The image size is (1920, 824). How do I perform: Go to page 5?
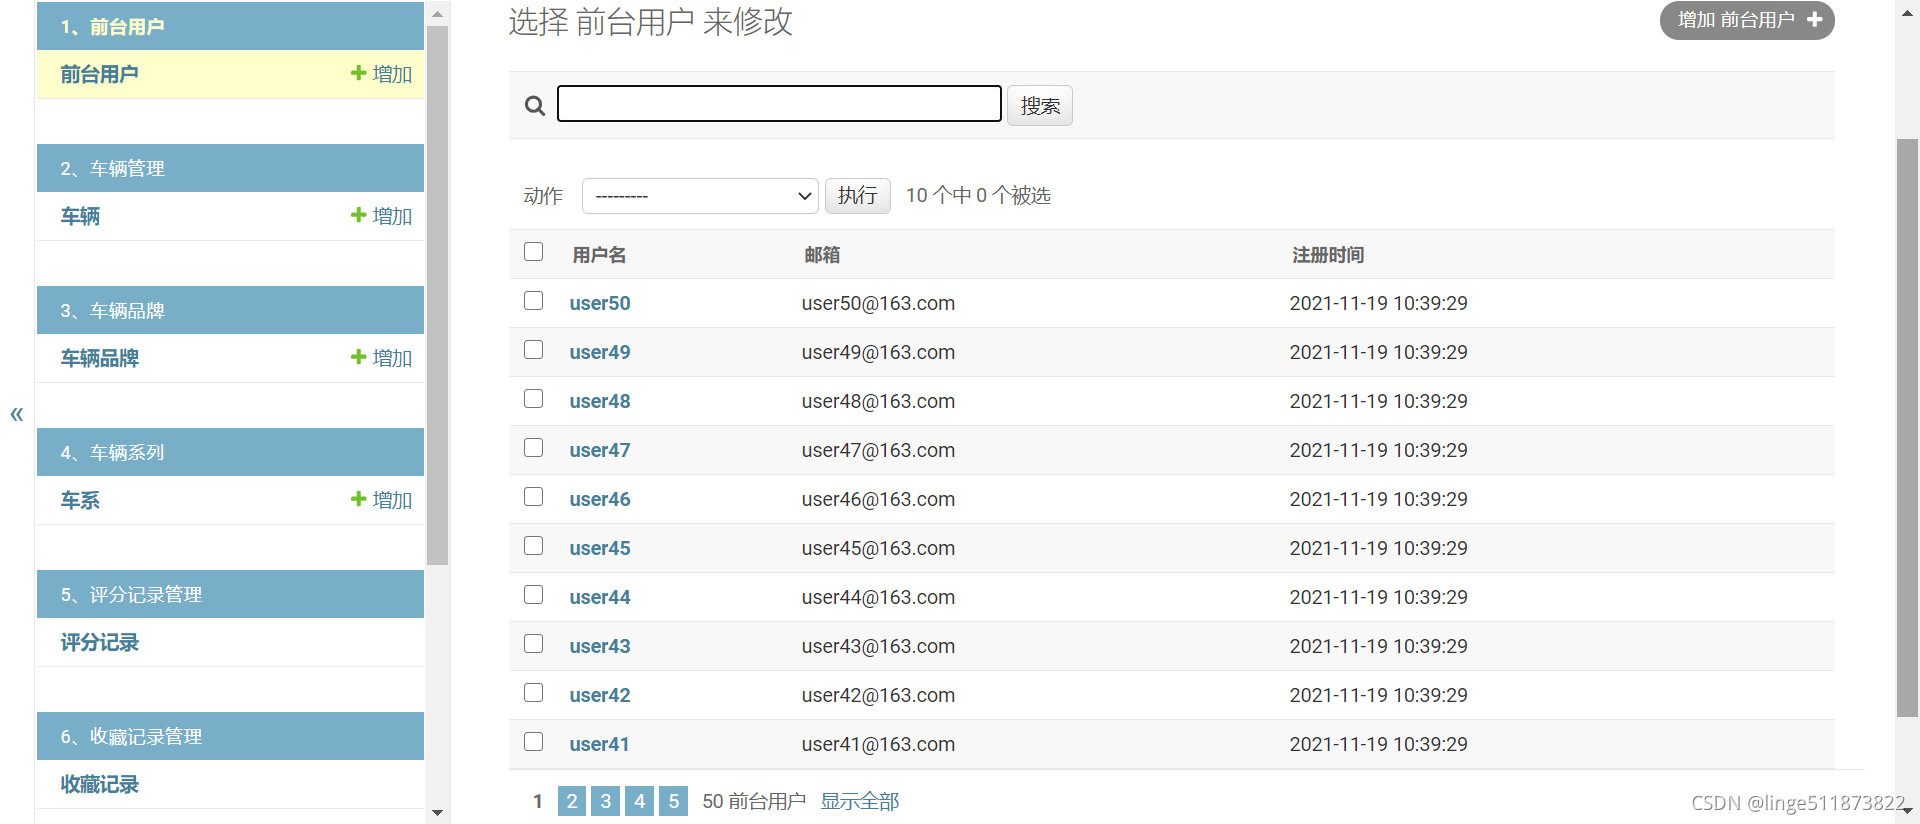tap(674, 801)
